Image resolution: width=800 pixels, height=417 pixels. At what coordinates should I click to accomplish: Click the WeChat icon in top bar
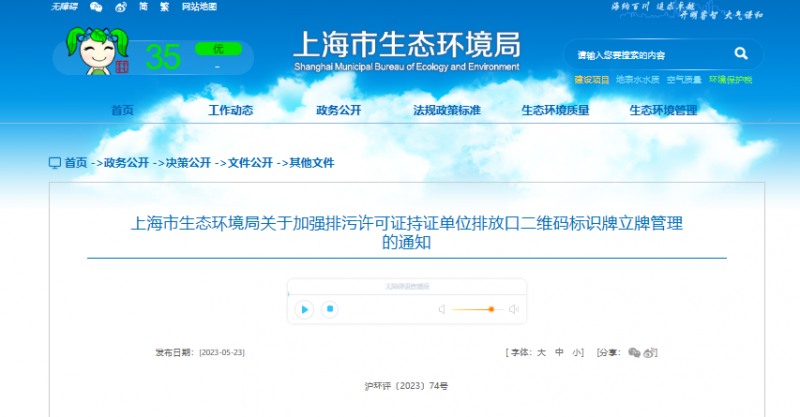[x=96, y=7]
